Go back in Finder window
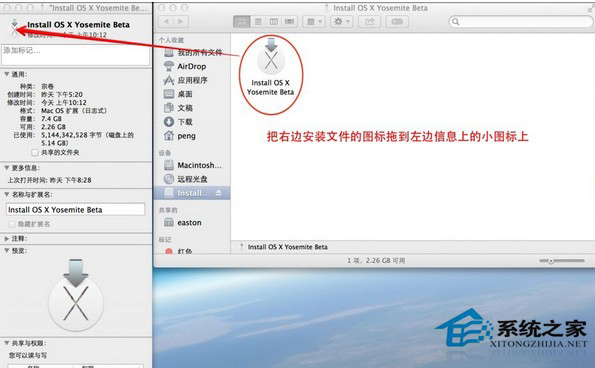595x368 pixels. (166, 22)
